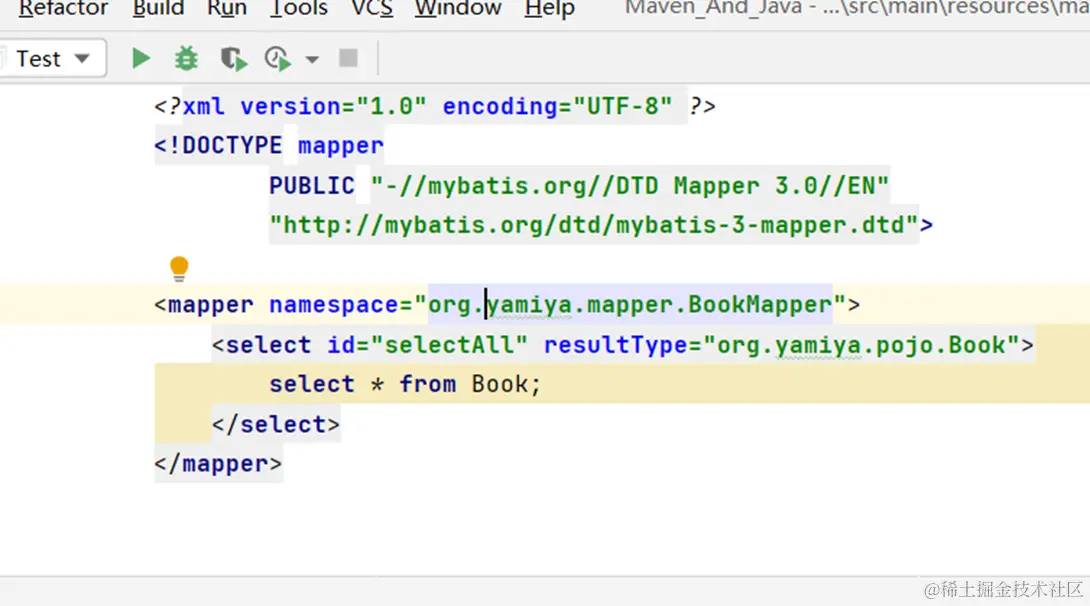Run the Test configuration with green play icon

point(141,58)
